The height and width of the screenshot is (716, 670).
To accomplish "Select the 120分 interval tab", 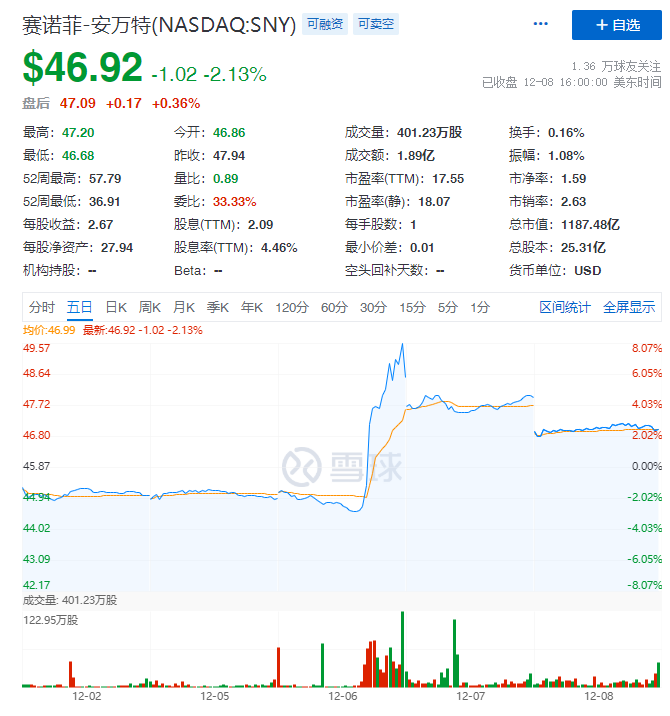I will tap(292, 307).
